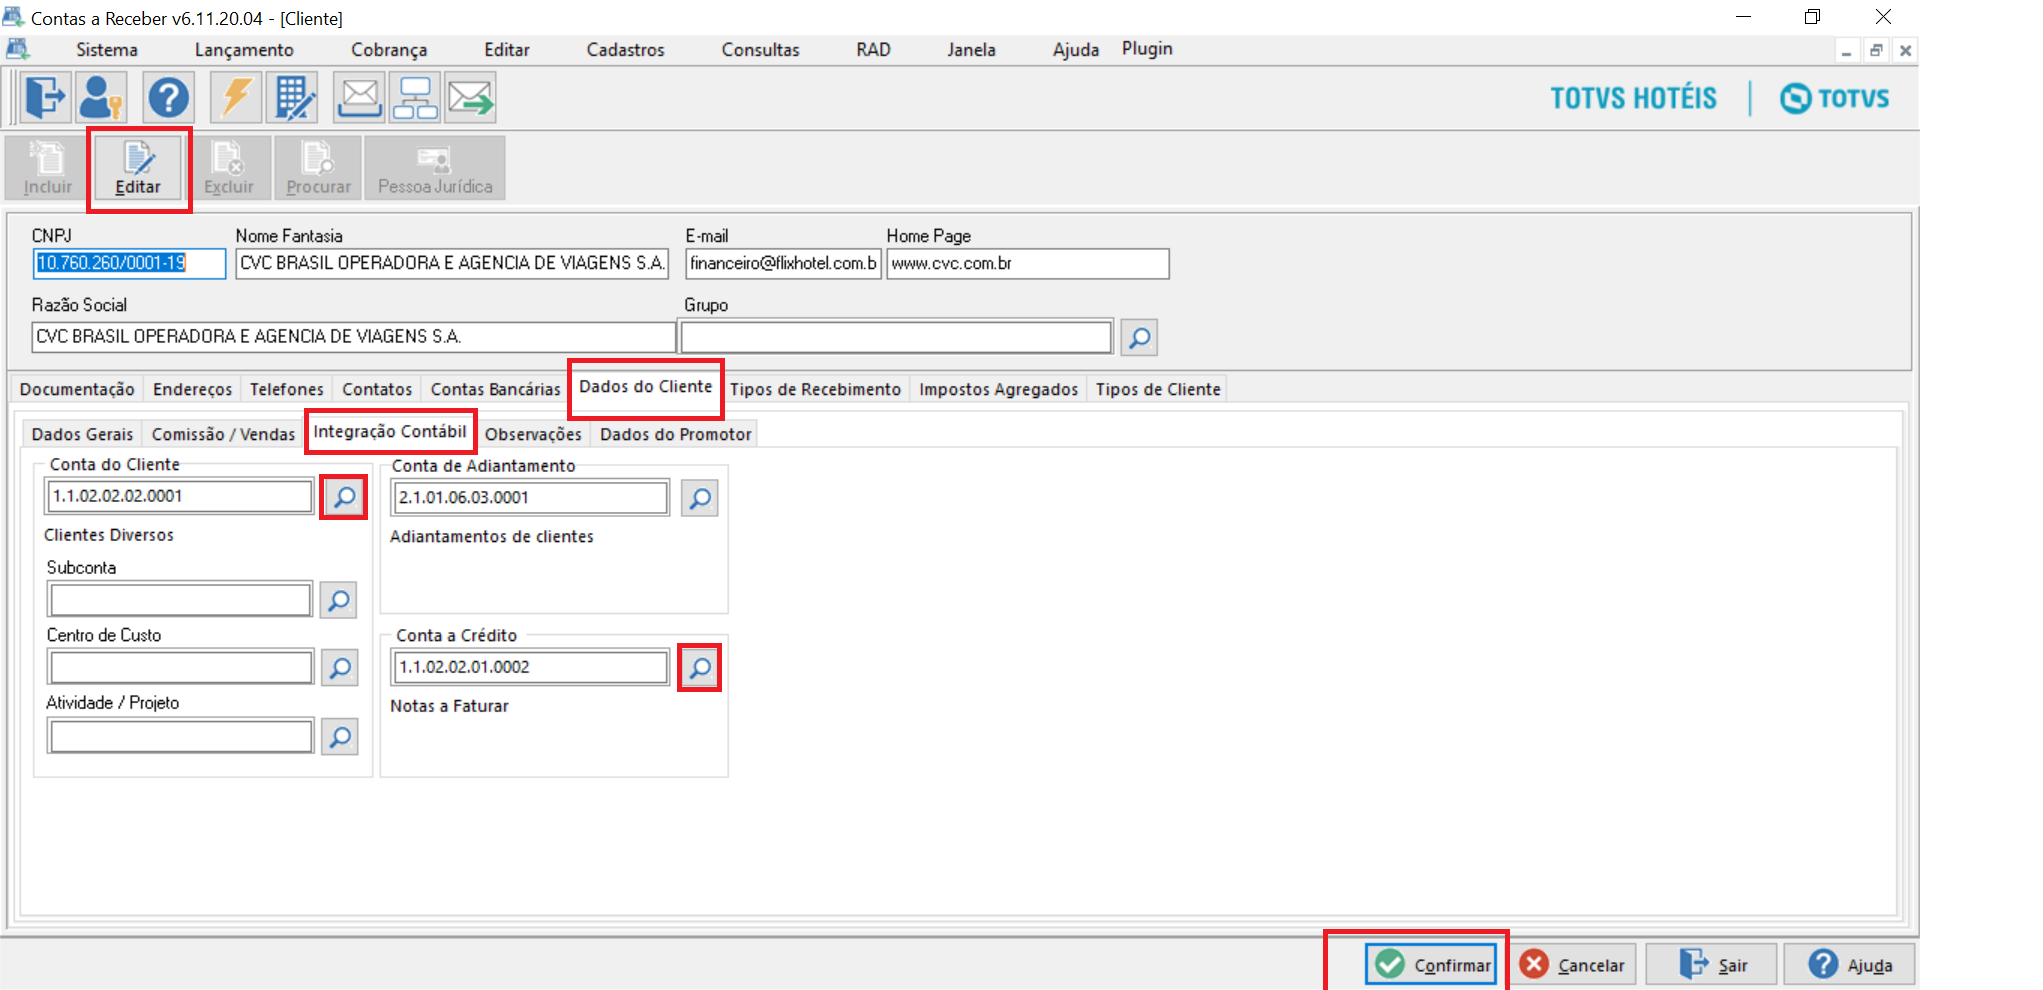Open Centro de Custo search lookup
This screenshot has width=2043, height=990.
(340, 668)
